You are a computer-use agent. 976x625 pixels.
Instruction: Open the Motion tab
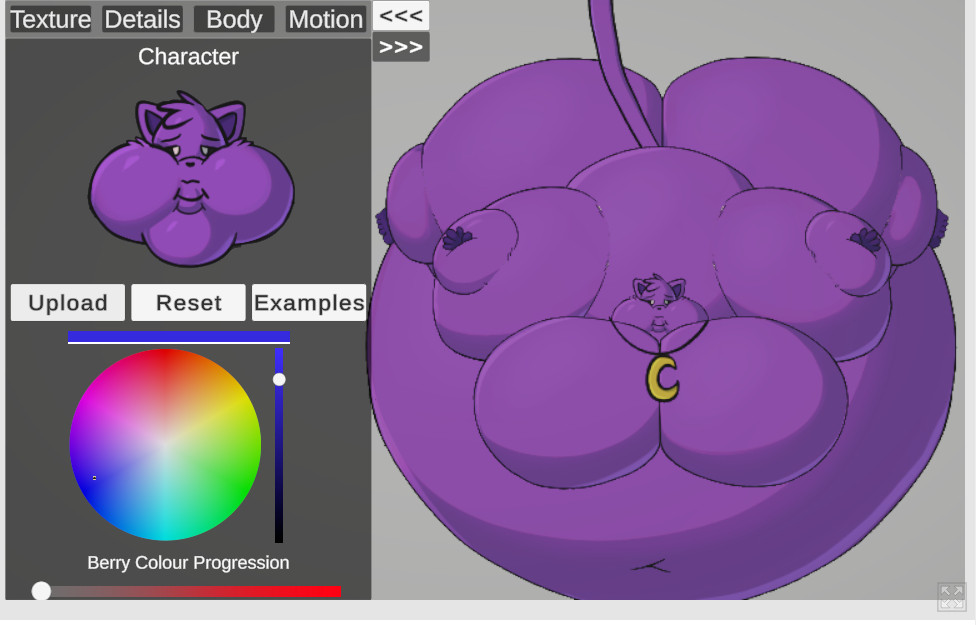(325, 19)
